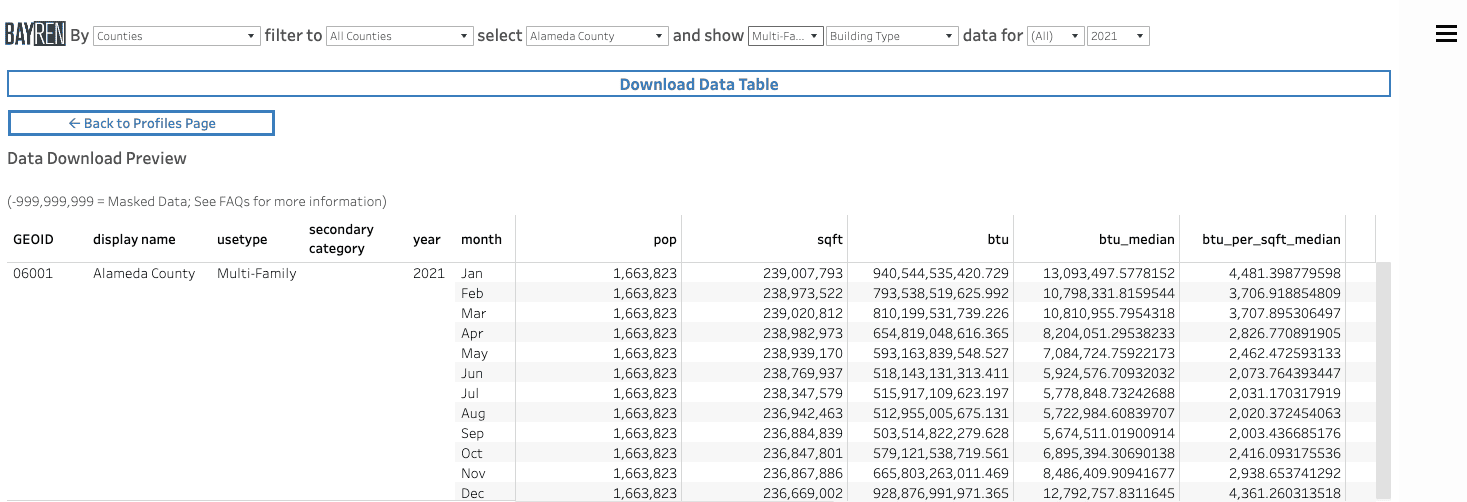Click the data table vertical scrollbar
The image size is (1467, 502).
point(1383,380)
